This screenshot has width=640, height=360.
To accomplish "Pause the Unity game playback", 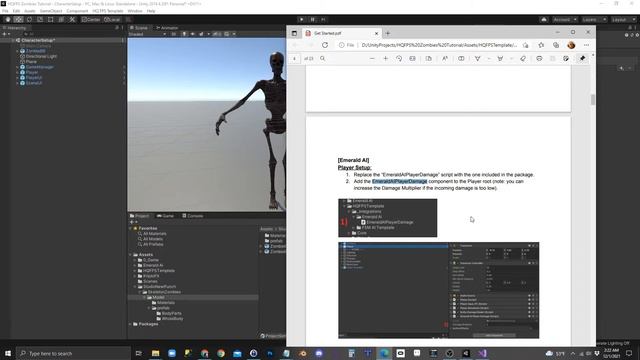I will [x=312, y=19].
